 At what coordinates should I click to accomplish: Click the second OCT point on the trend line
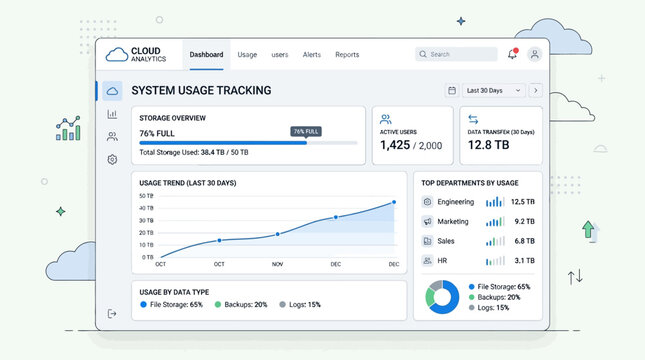219,240
